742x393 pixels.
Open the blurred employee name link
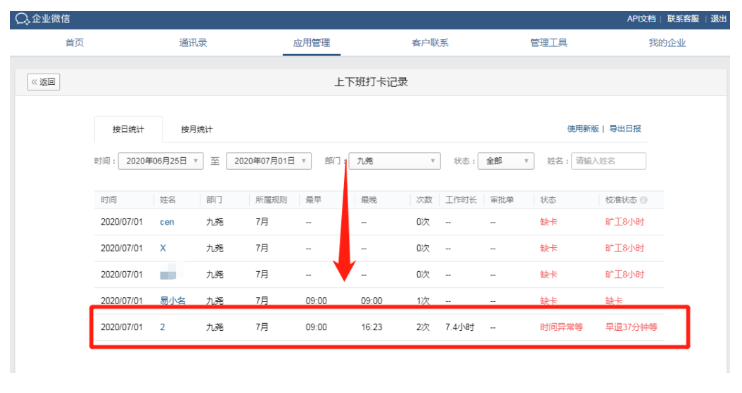click(168, 274)
